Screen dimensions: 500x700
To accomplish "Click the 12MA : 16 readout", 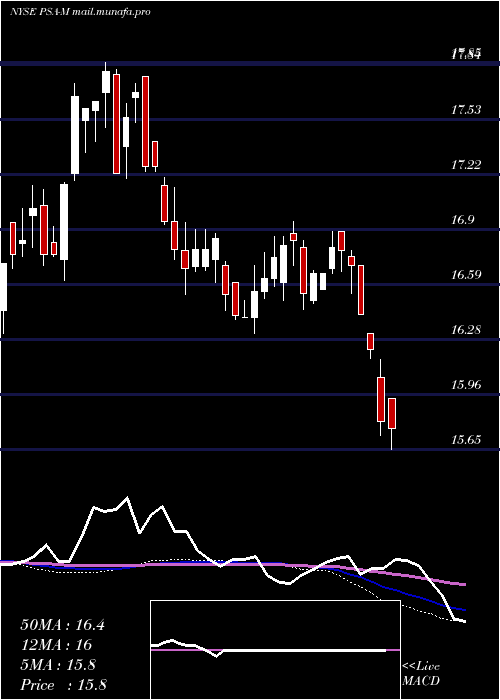I will pyautogui.click(x=56, y=645).
